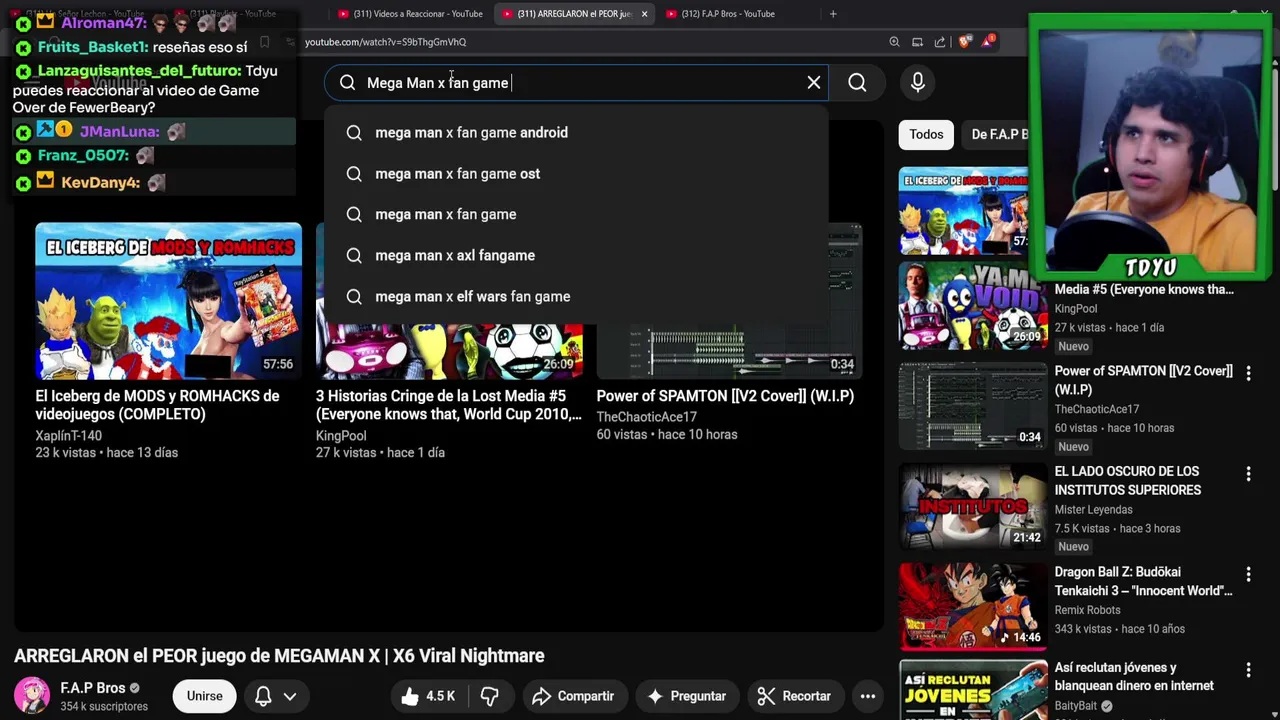
Task: Open a new browser tab with the plus icon
Action: point(833,14)
